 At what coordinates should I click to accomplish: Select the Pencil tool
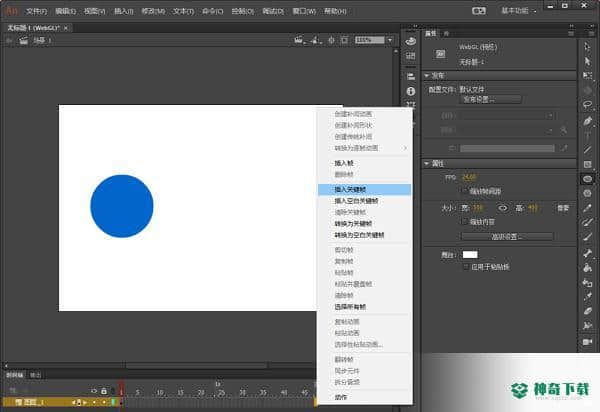587,208
